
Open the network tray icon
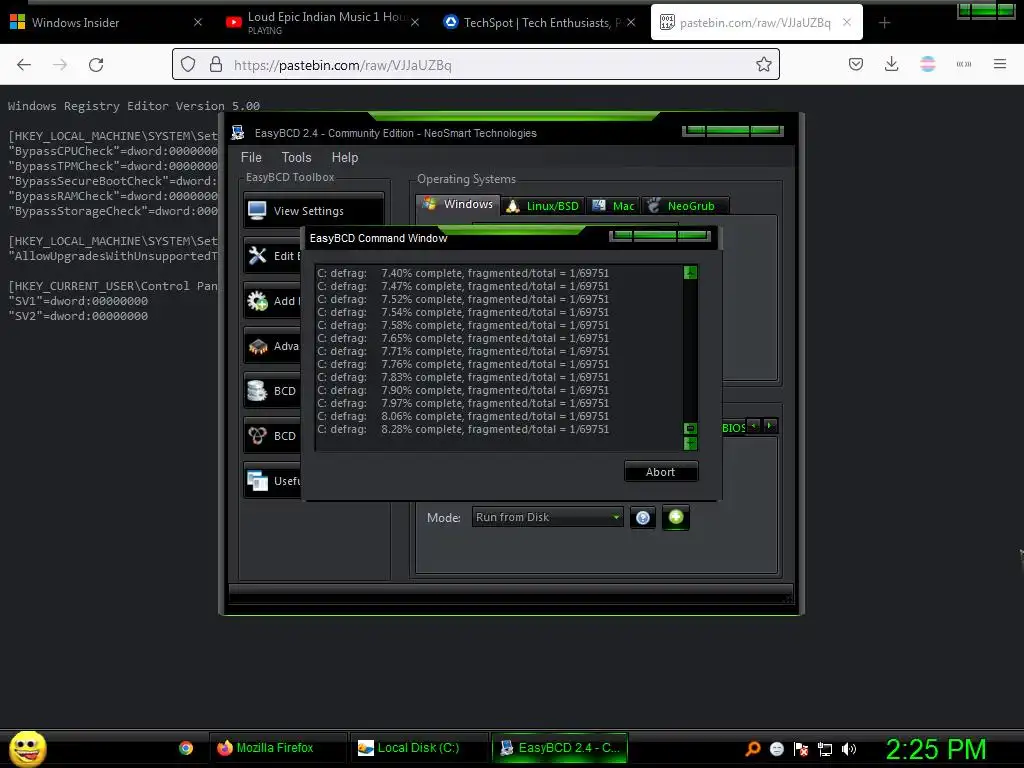coord(825,749)
